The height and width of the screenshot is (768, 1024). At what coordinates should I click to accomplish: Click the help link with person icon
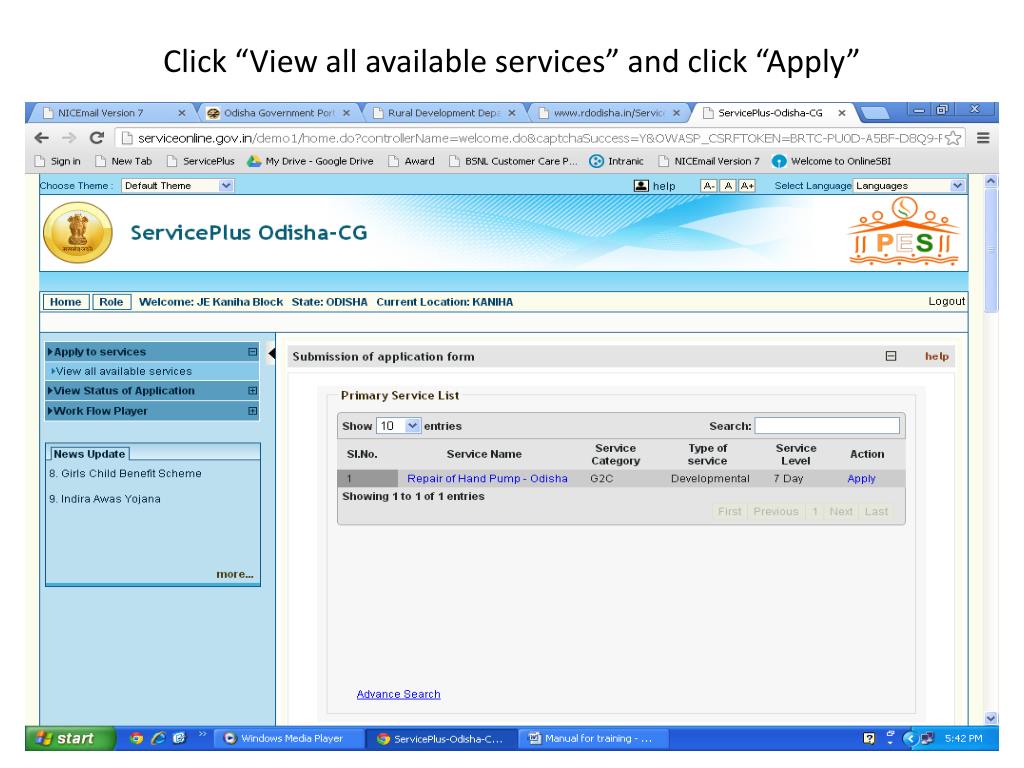pyautogui.click(x=655, y=186)
